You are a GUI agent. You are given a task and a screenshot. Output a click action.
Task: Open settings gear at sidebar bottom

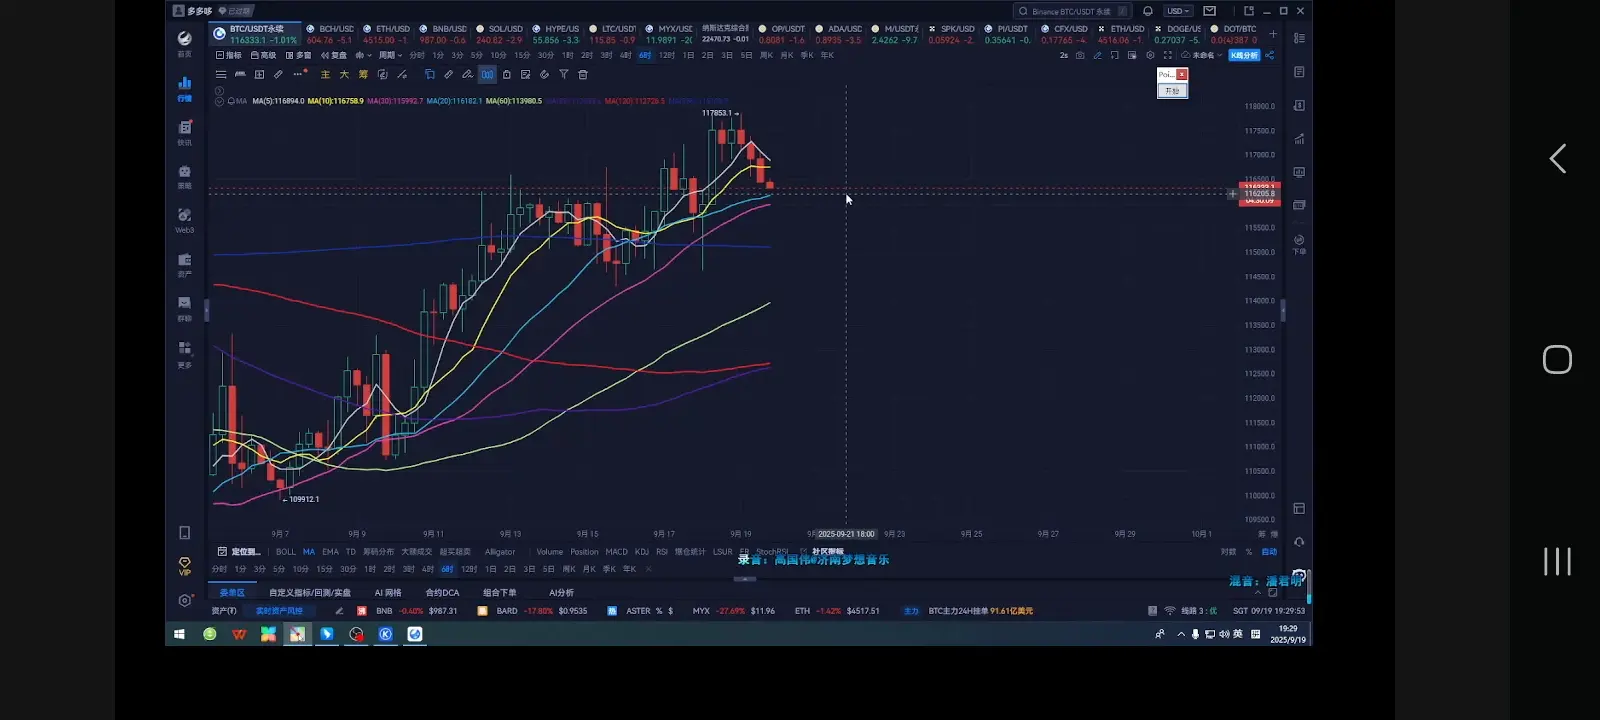click(x=184, y=600)
